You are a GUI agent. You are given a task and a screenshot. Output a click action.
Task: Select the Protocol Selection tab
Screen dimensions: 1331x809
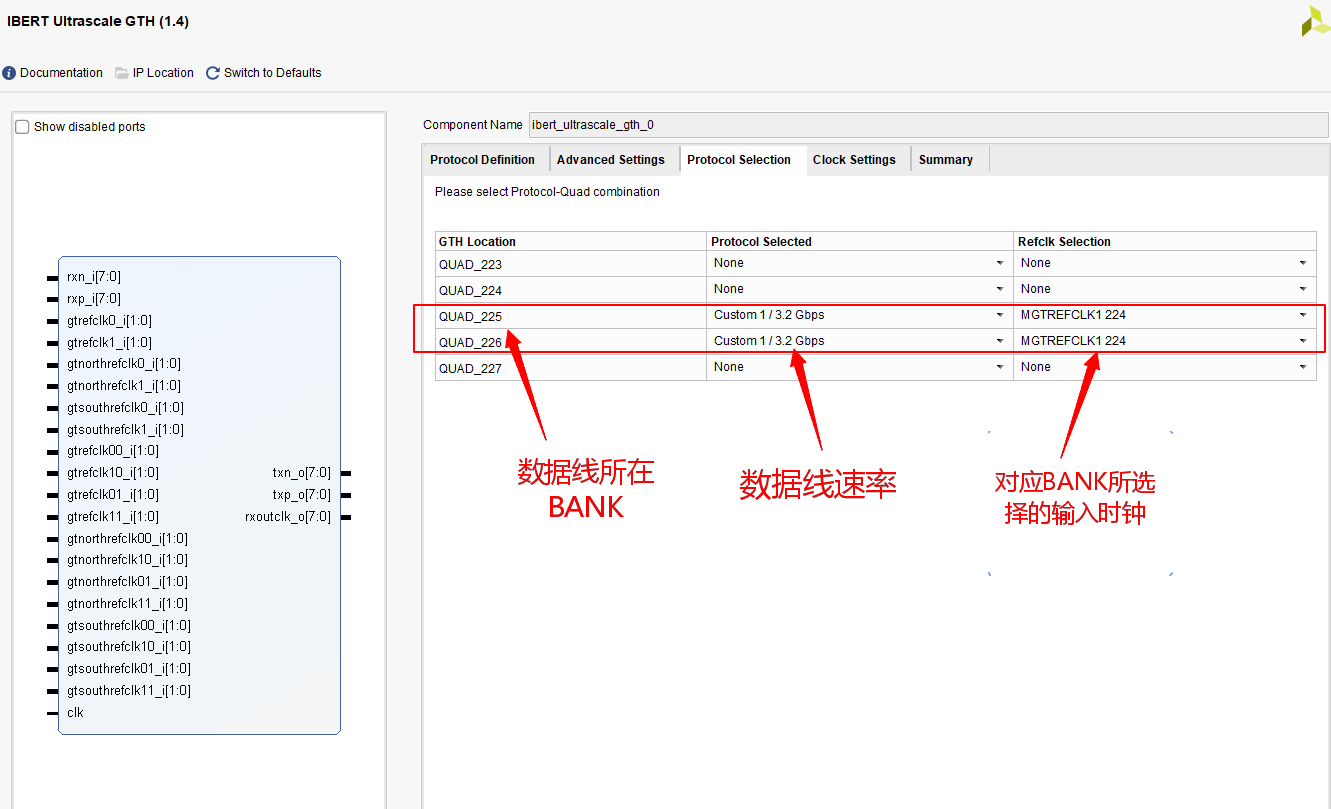pyautogui.click(x=742, y=159)
